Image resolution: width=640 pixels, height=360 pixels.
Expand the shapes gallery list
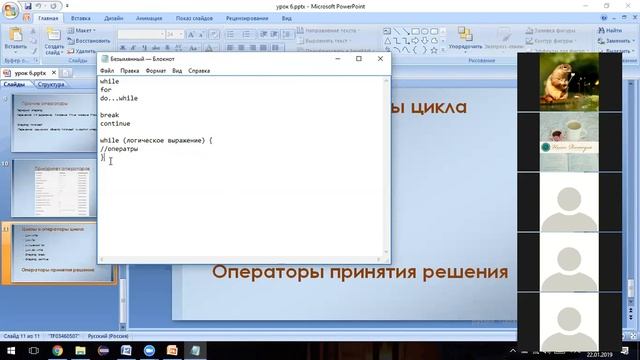coord(443,50)
